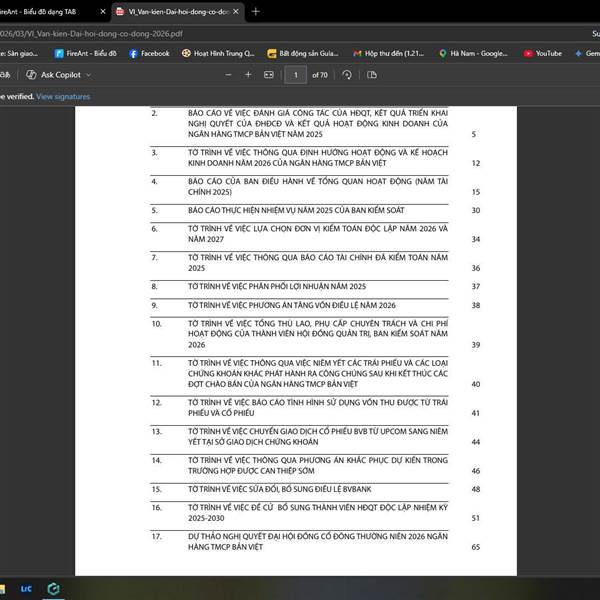The image size is (600, 600).
Task: Zoom in the PDF
Action: tap(248, 75)
